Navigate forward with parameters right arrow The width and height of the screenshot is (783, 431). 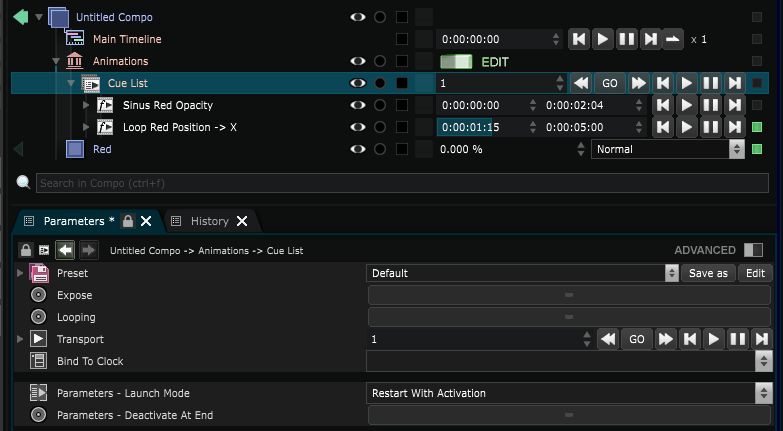88,250
